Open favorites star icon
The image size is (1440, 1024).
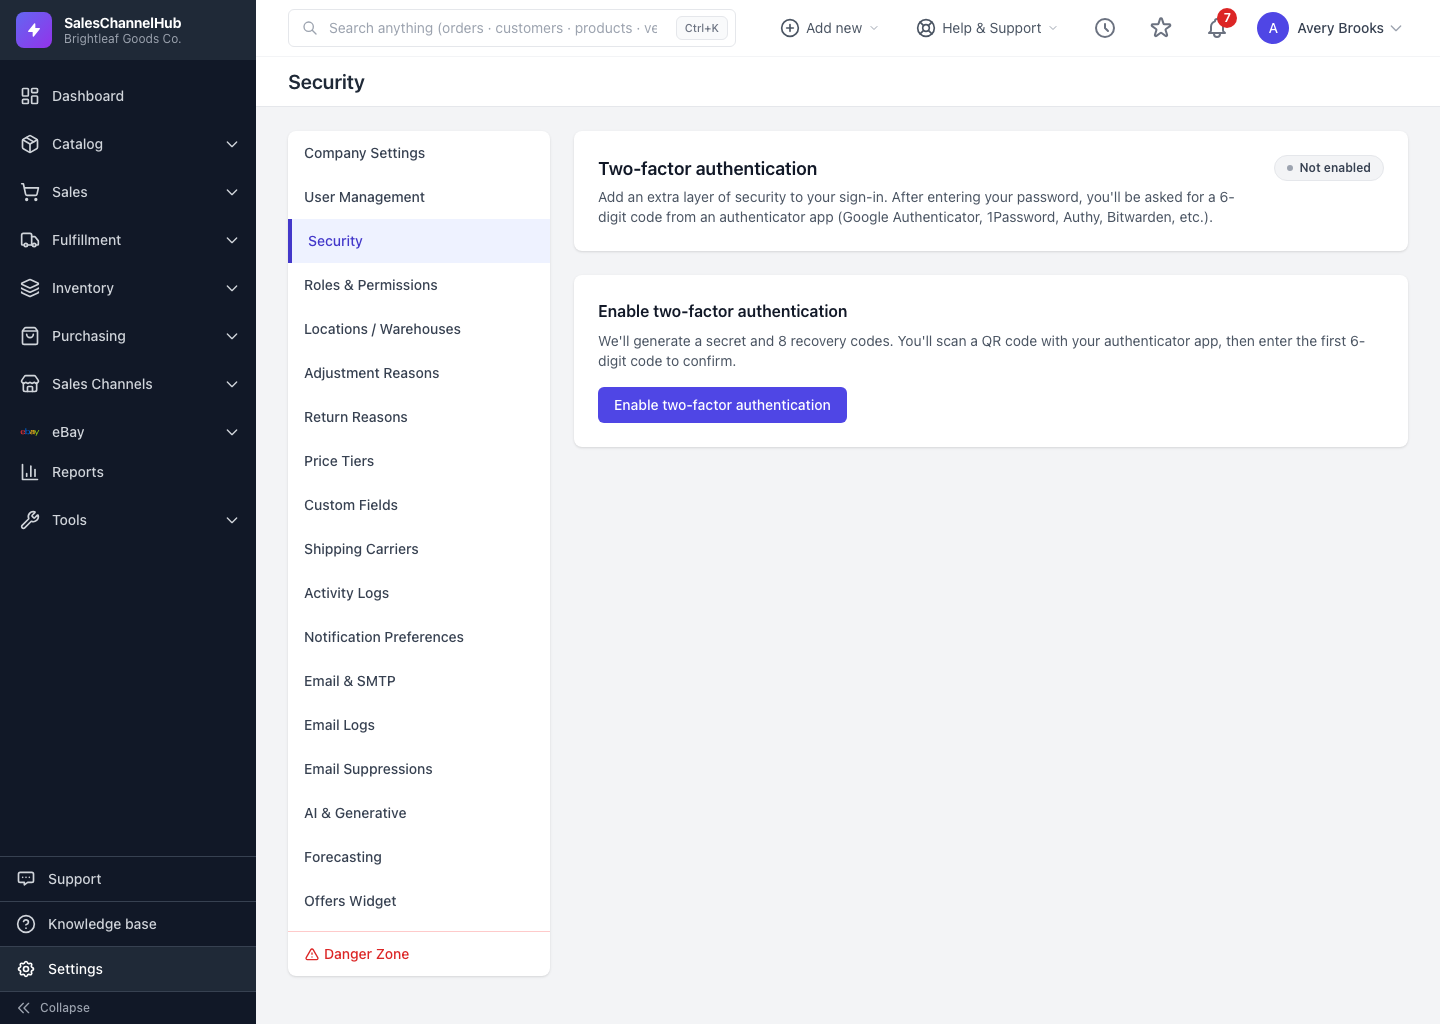[1161, 28]
